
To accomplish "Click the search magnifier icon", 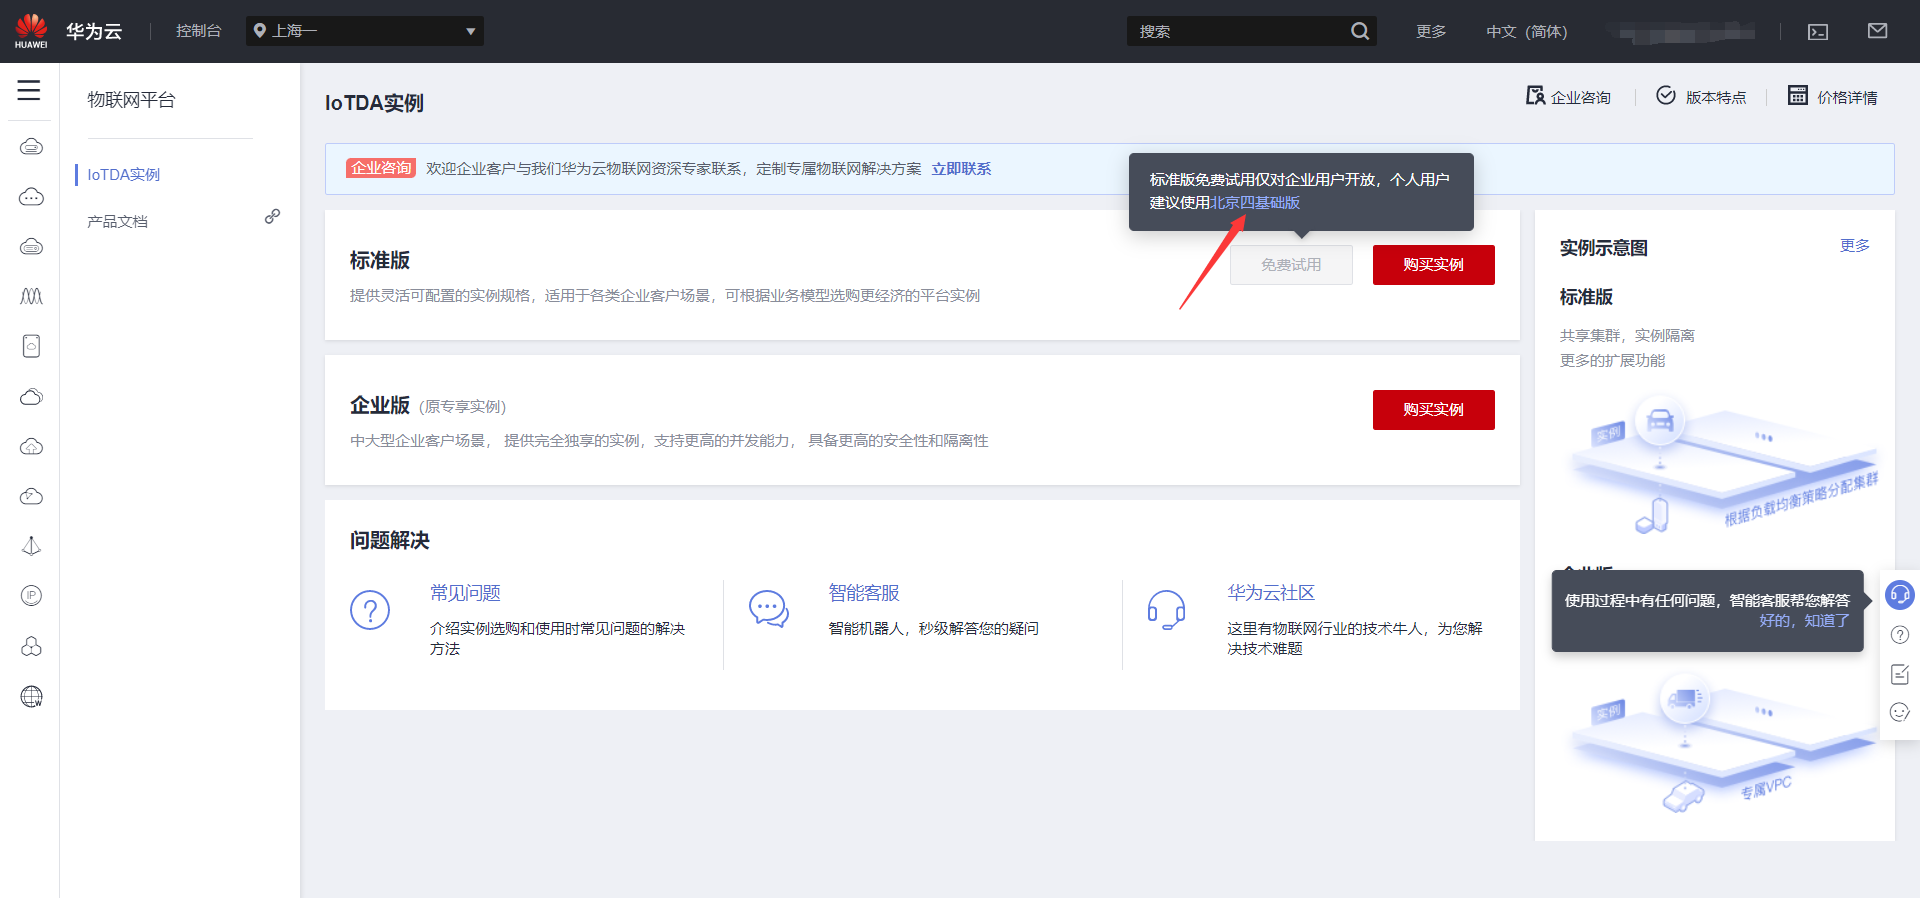I will [1360, 31].
